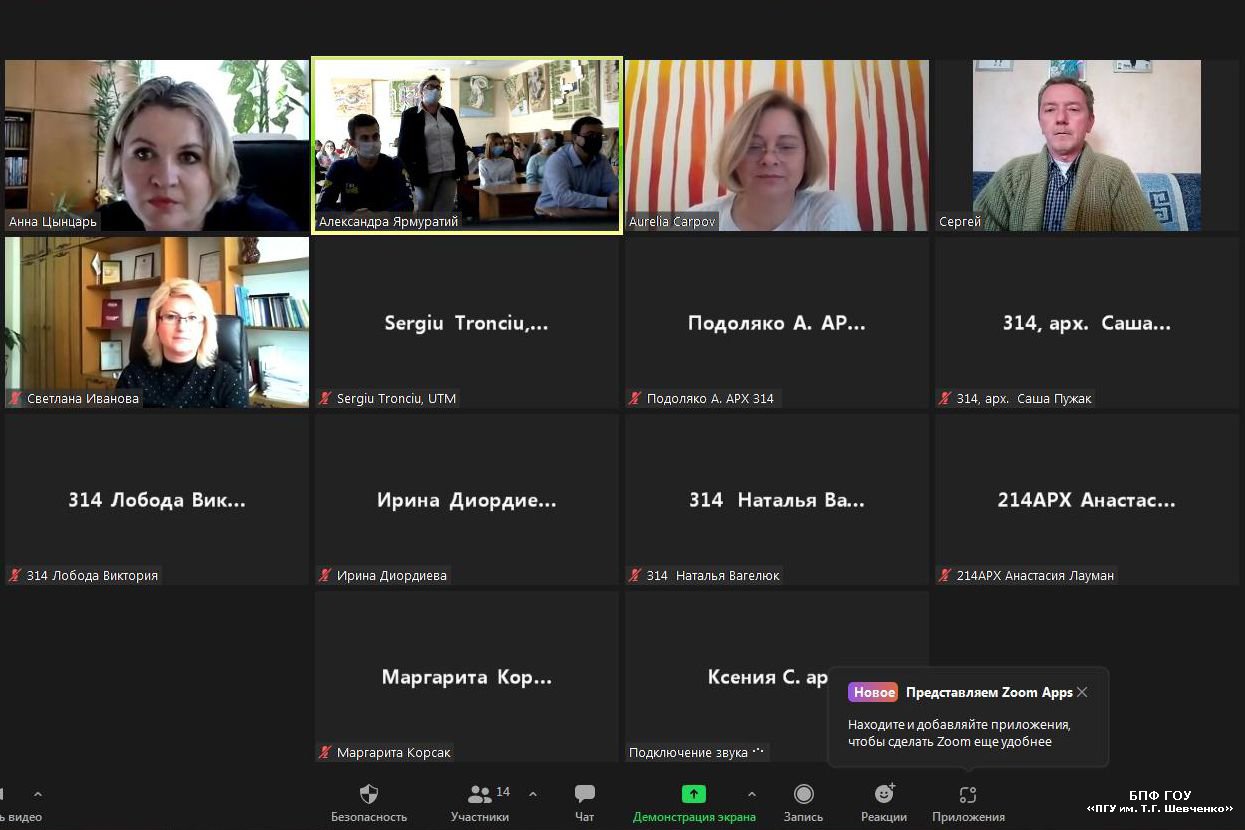Click name label Александра Ярмуратий

click(388, 222)
